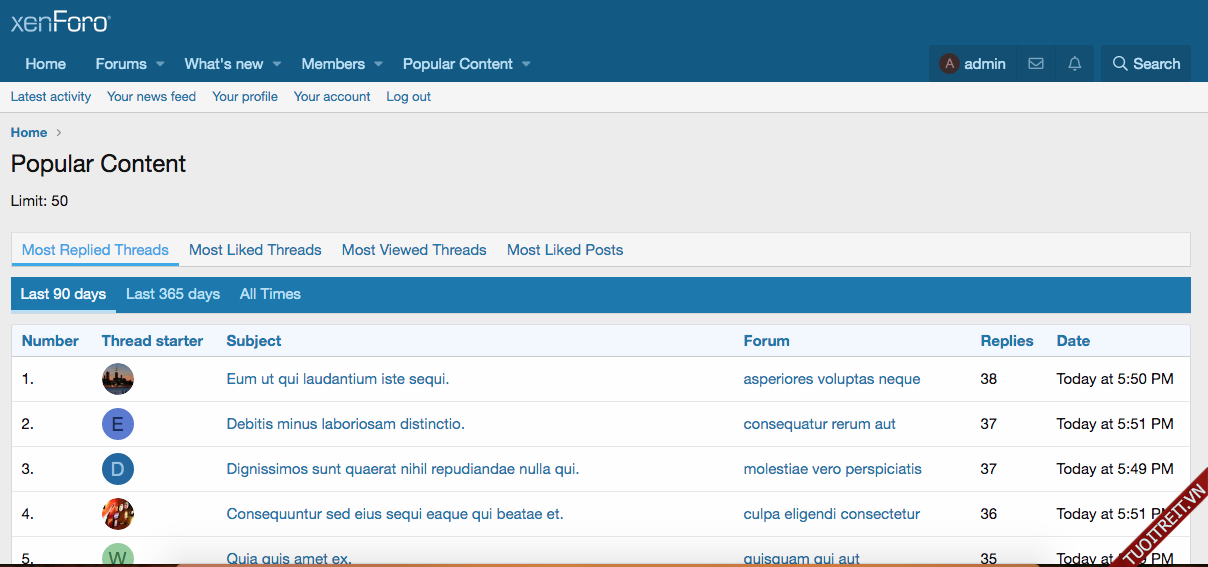Click the admin user avatar
1208x567 pixels.
coord(949,64)
